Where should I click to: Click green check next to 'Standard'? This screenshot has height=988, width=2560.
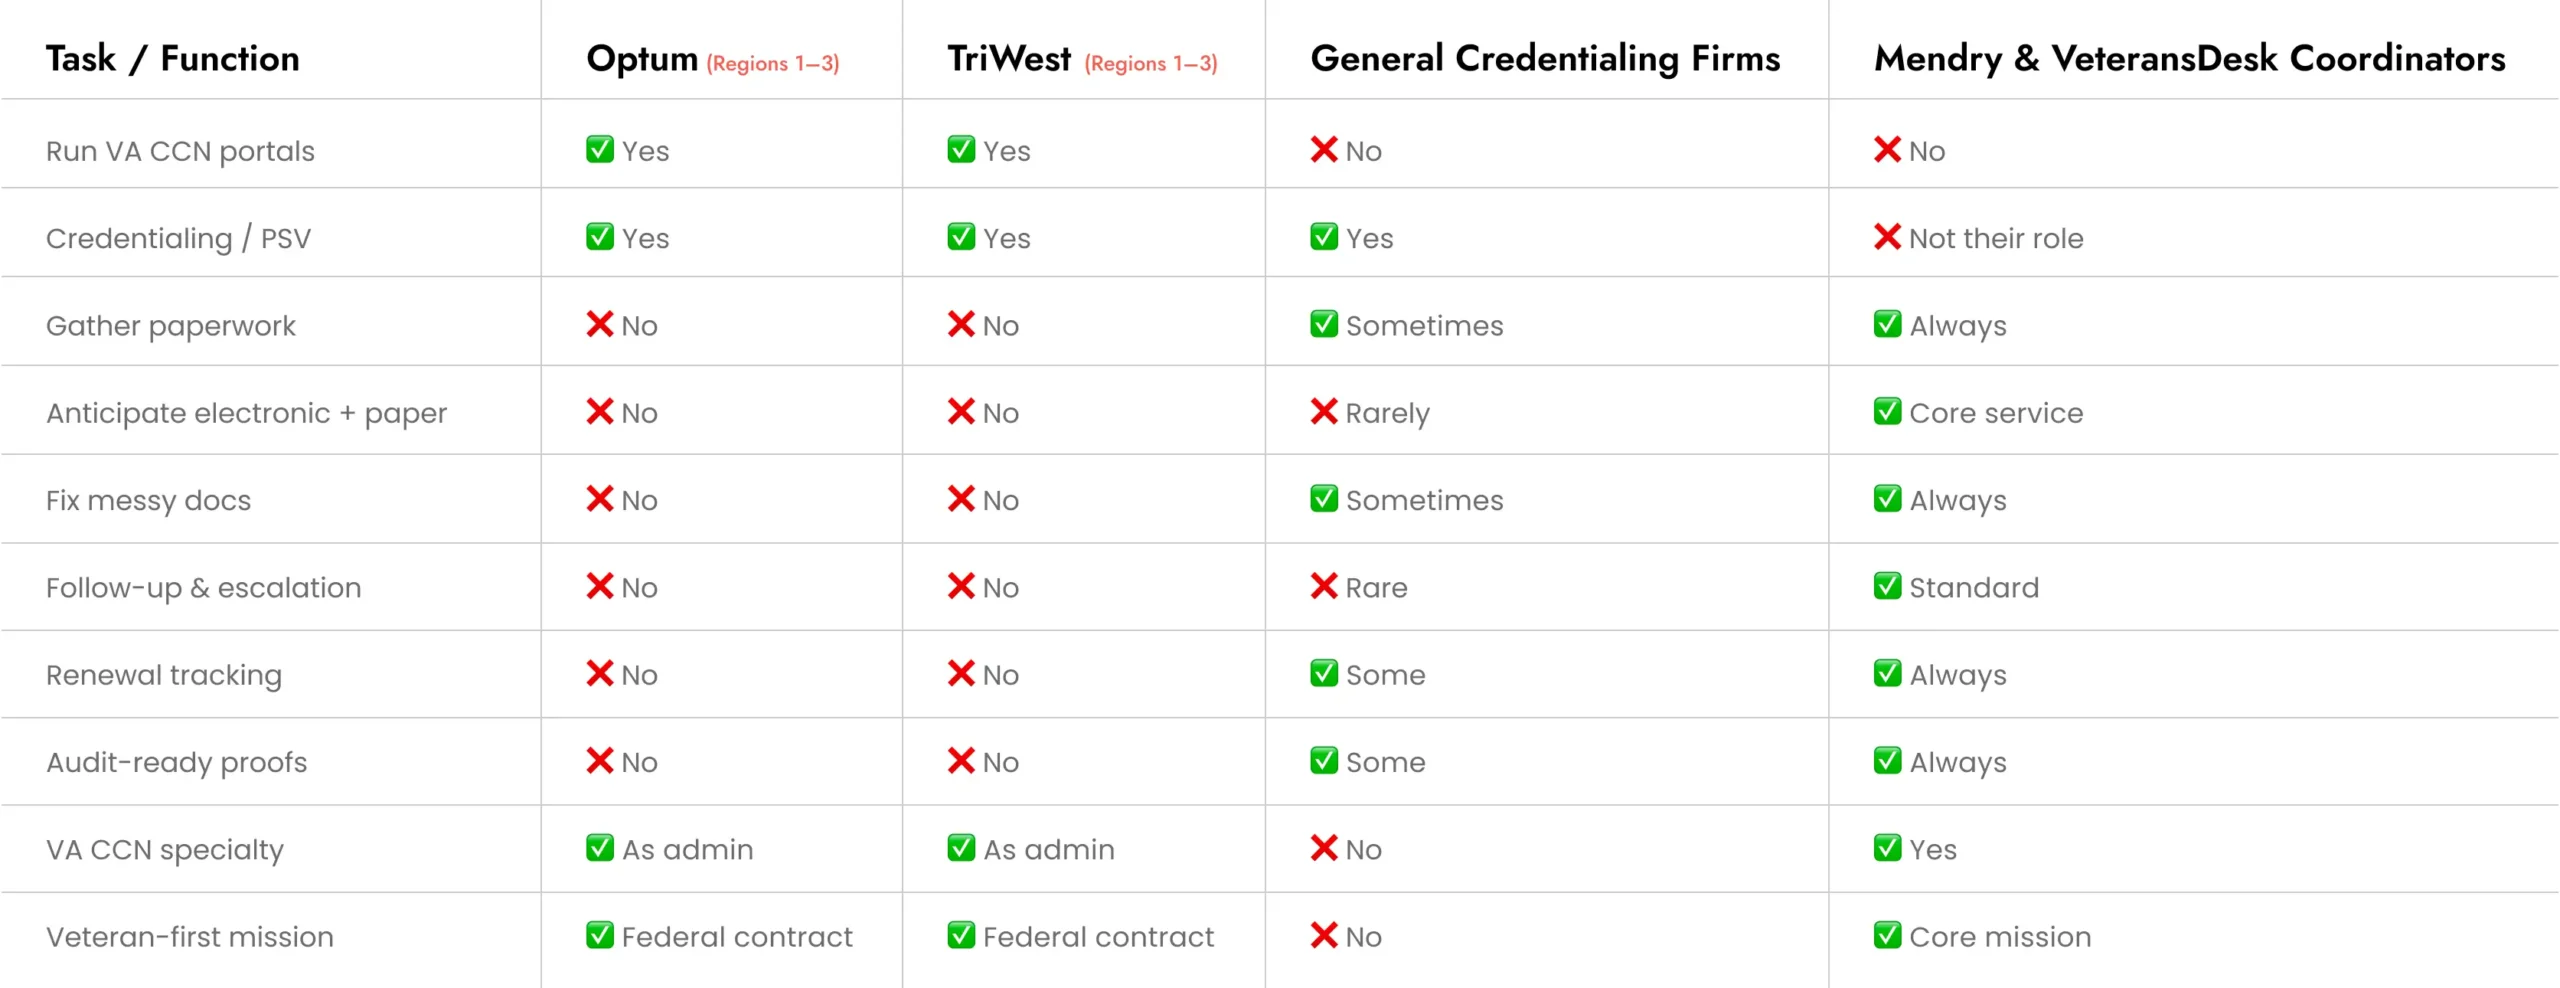point(1886,586)
